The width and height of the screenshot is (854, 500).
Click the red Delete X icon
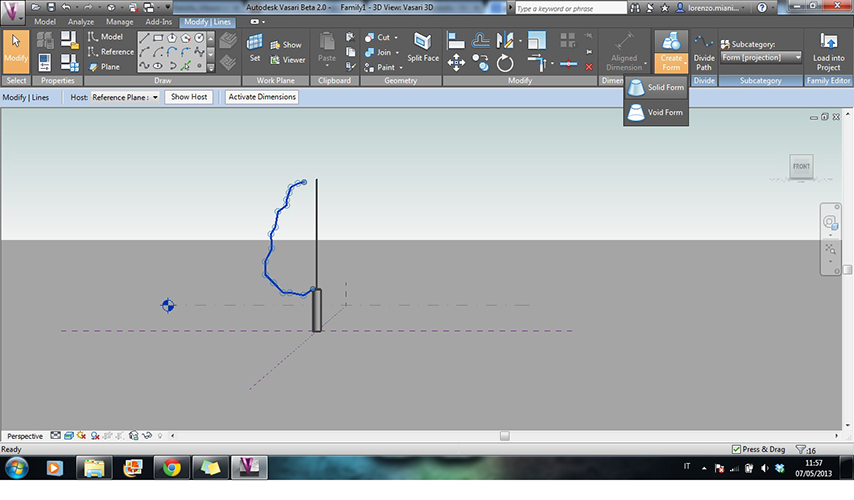tap(589, 66)
